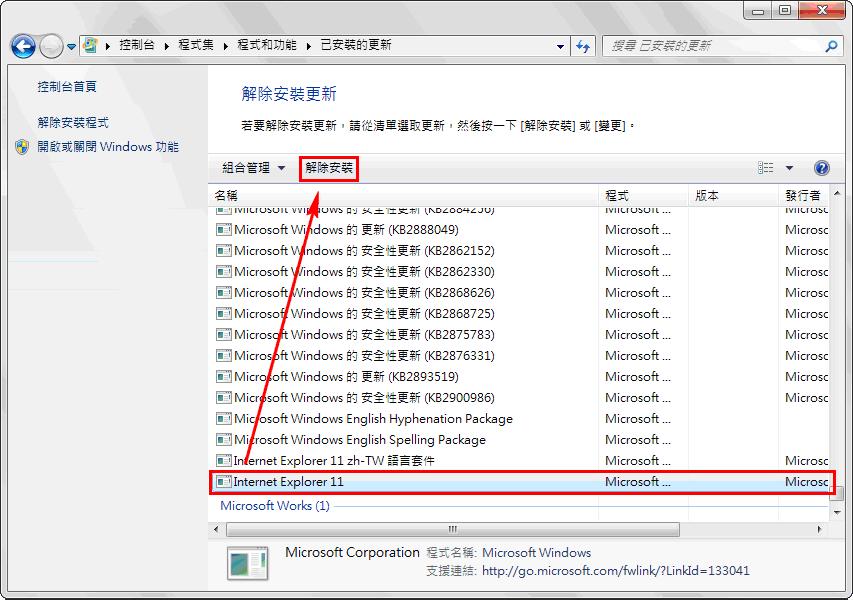853x600 pixels.
Task: Open the 解除安裝程式 link
Action: pos(73,122)
